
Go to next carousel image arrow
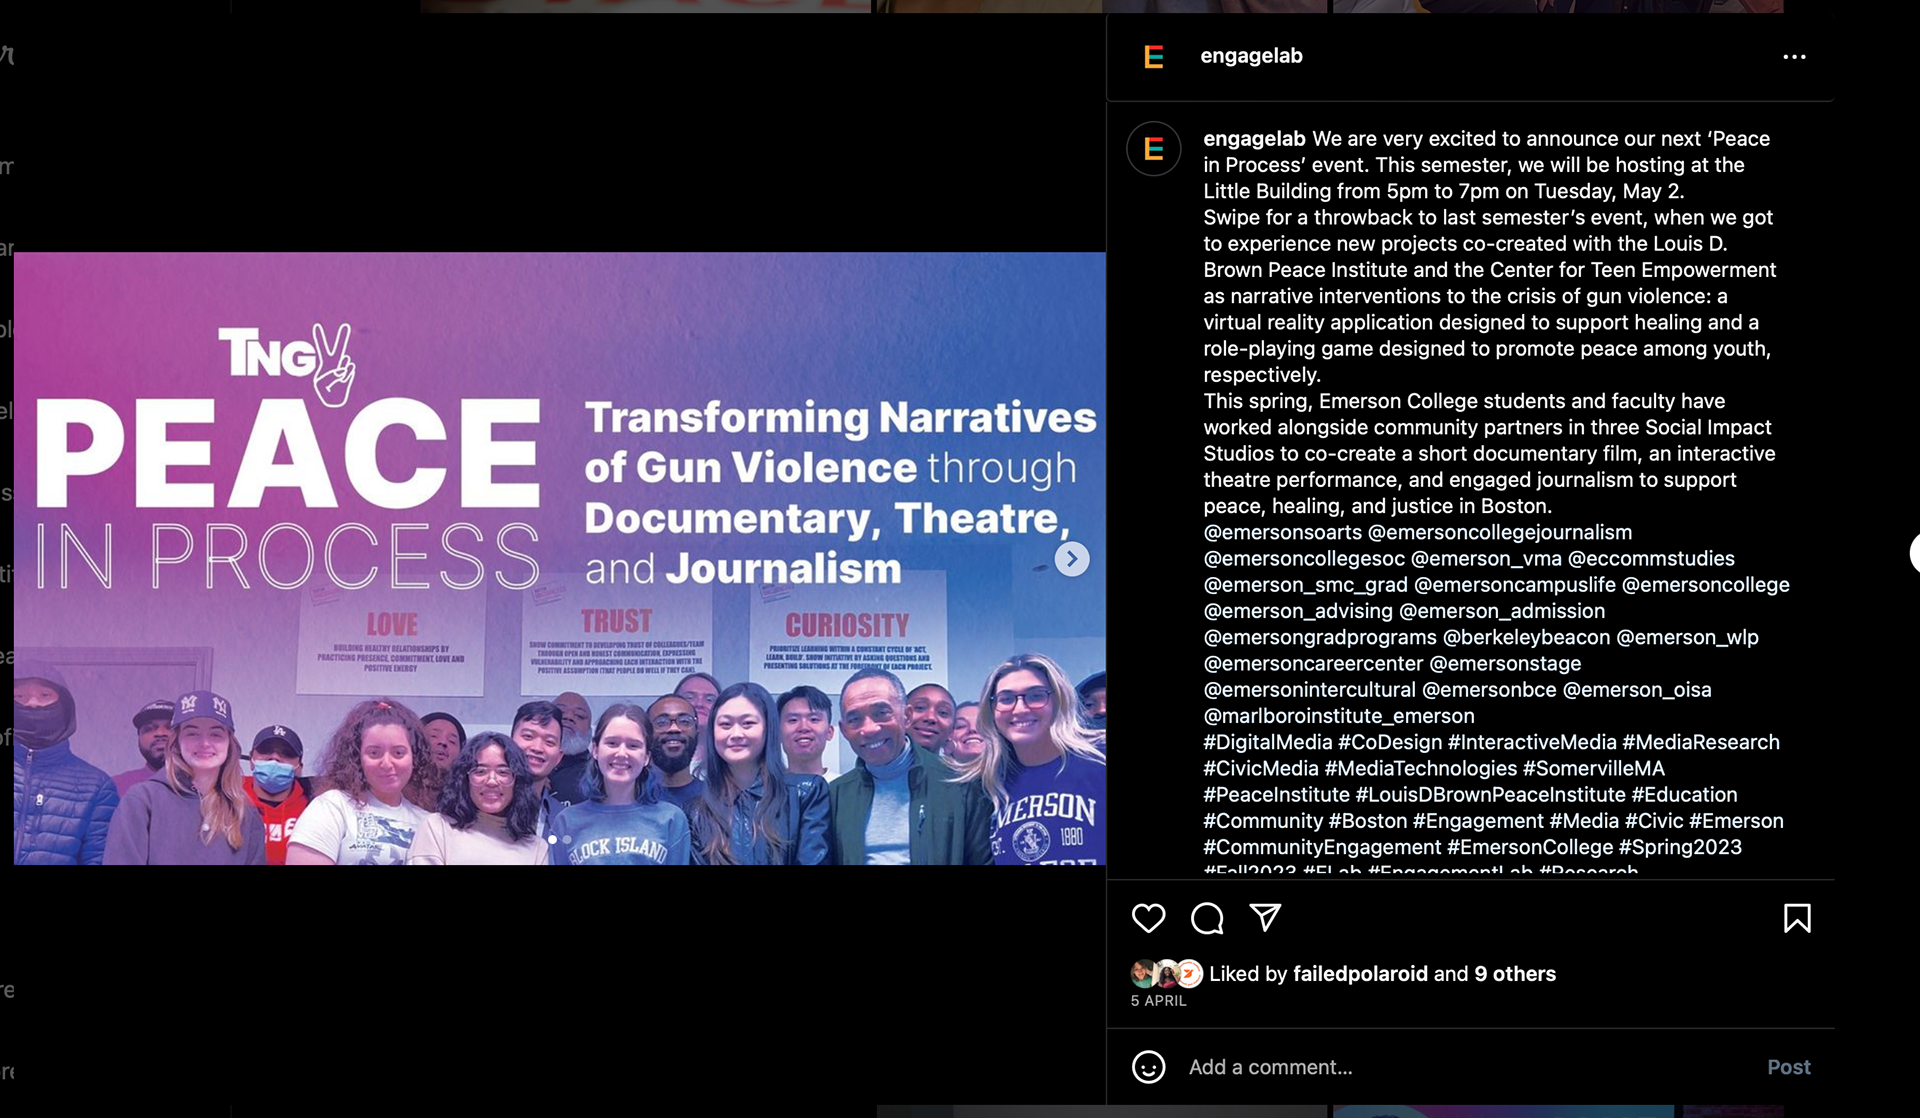click(1072, 559)
